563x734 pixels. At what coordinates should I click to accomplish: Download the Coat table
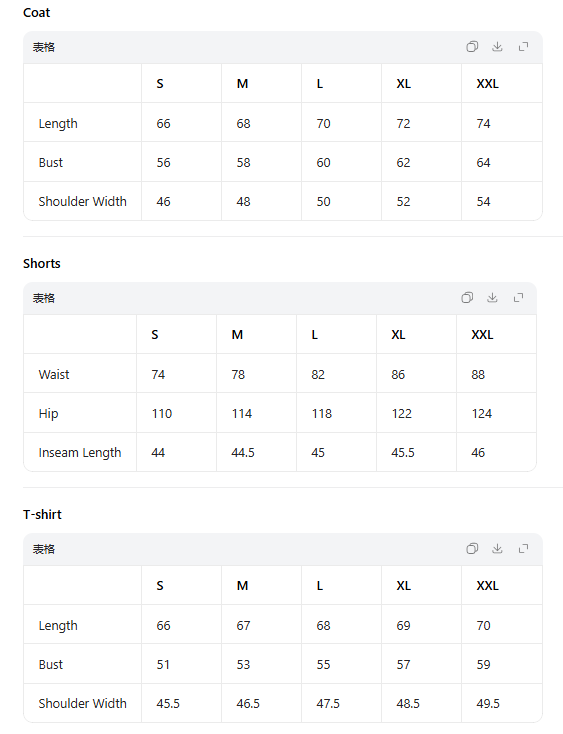coord(497,47)
